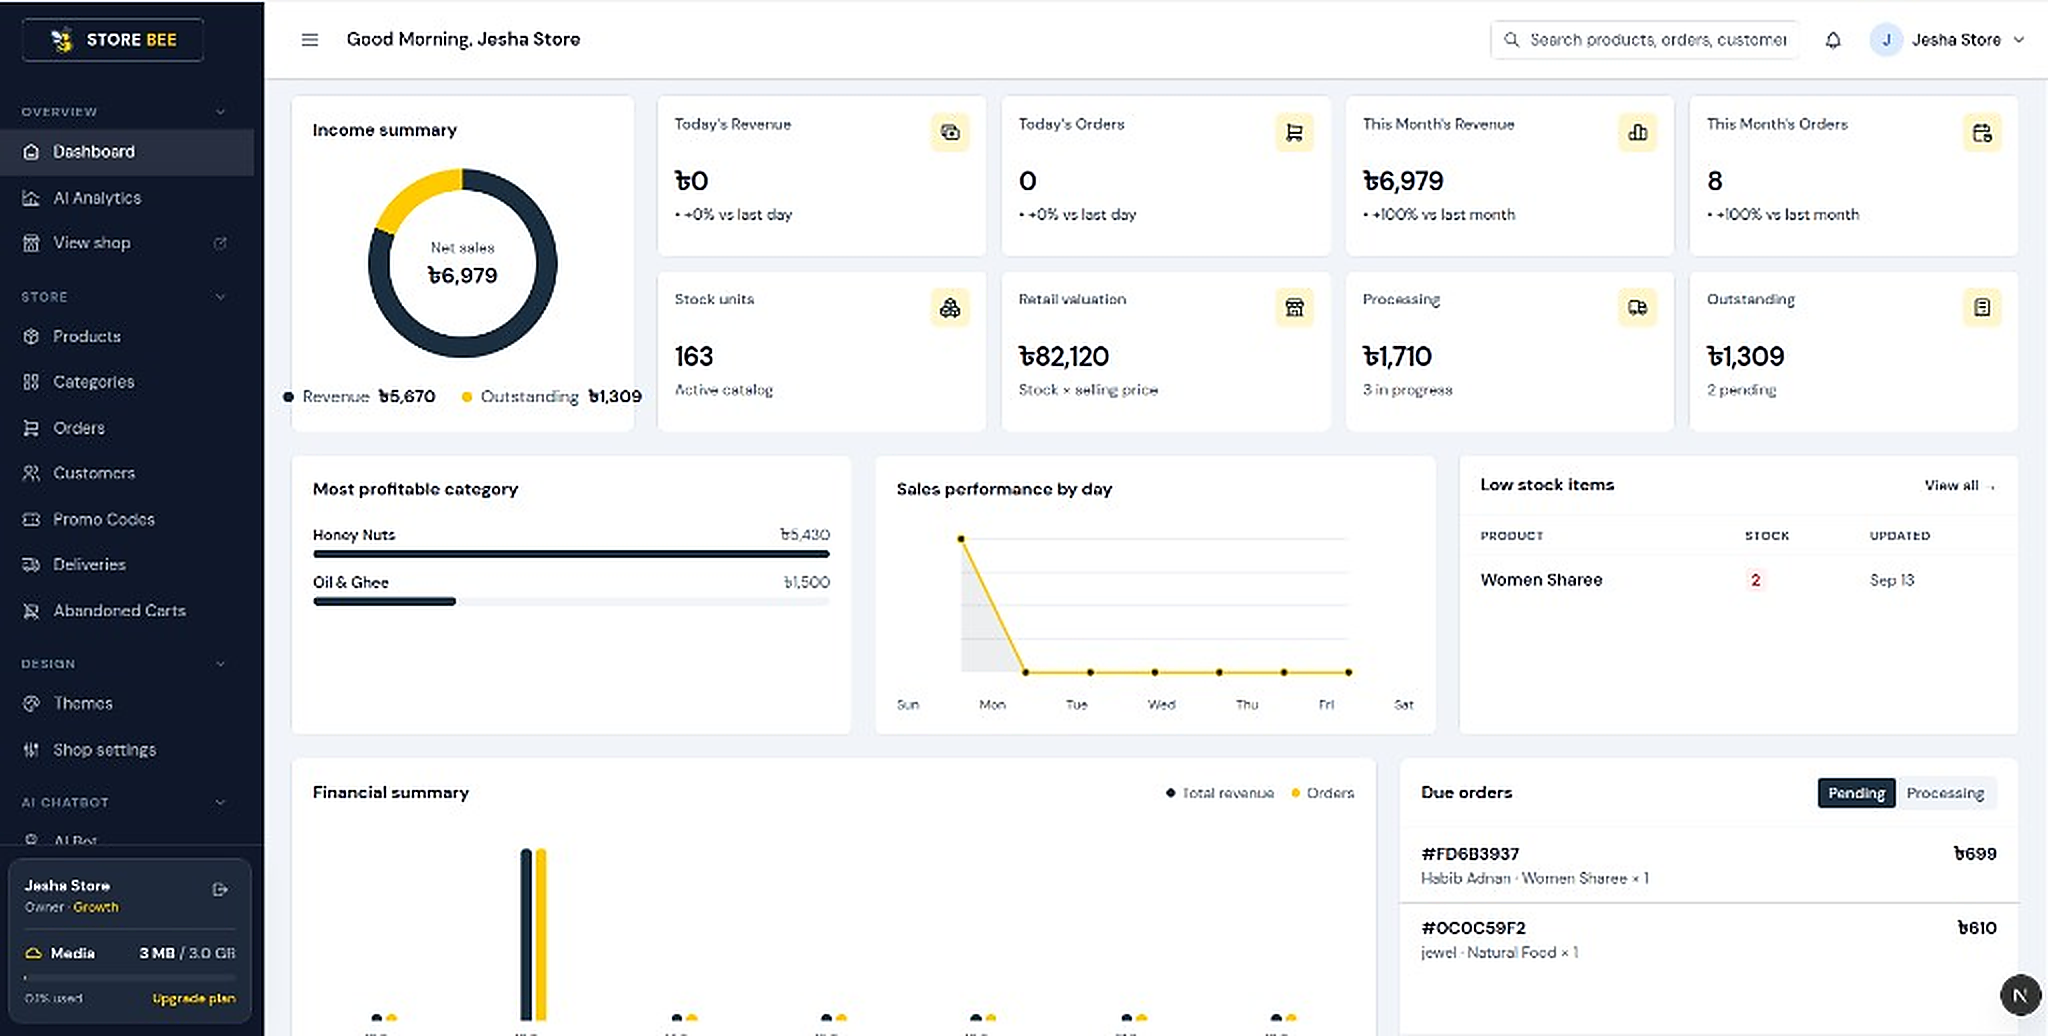Click the Outstanding legend under Income summary

tap(552, 397)
